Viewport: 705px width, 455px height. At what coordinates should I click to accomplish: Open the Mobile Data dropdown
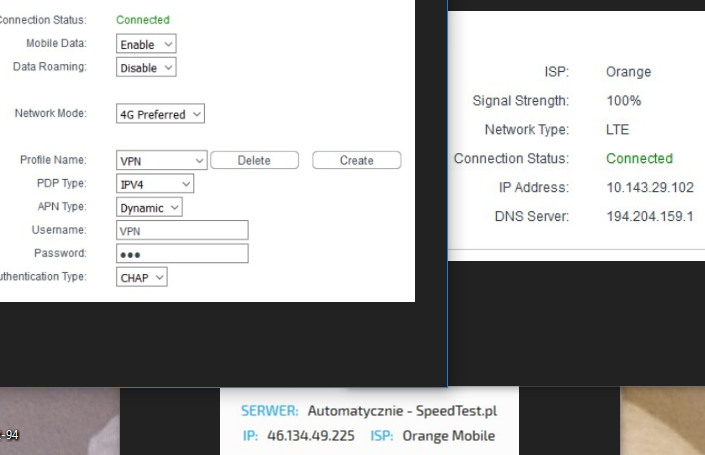pyautogui.click(x=145, y=45)
